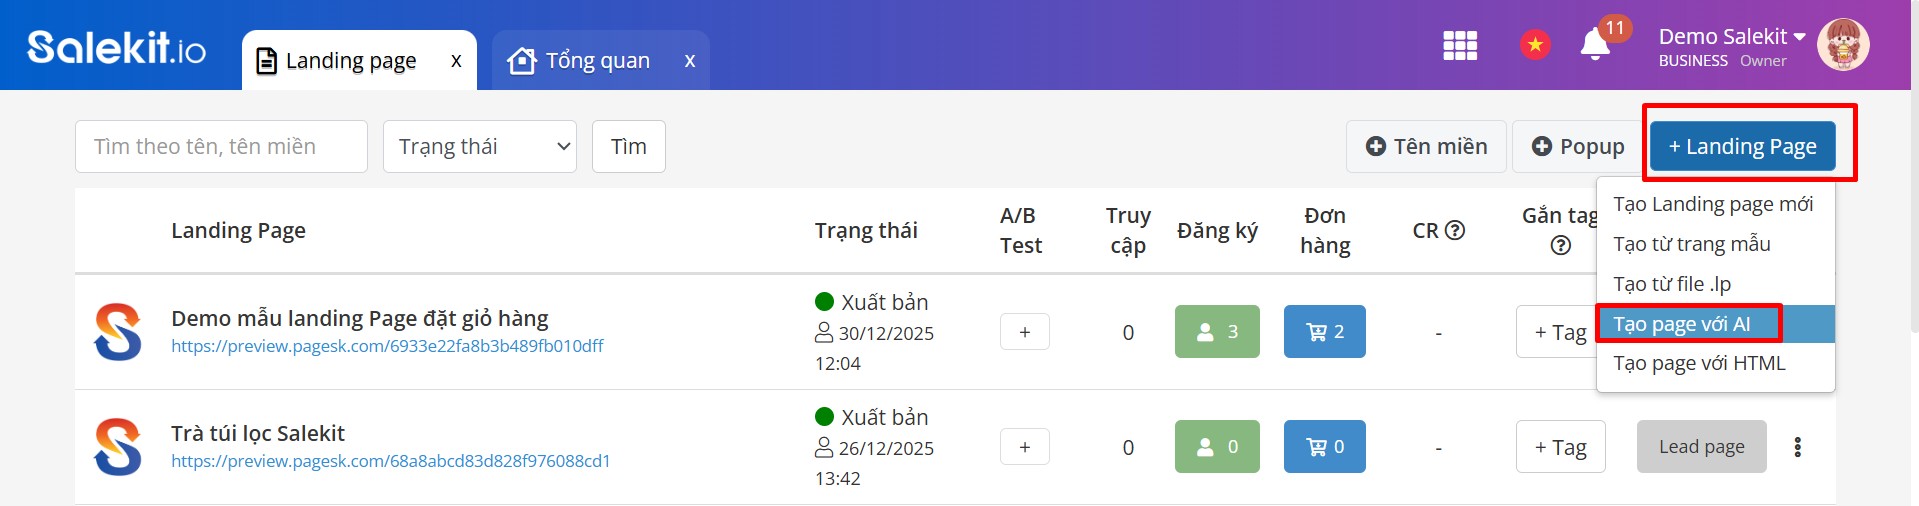
Task: Switch to the Tổng quan tab
Action: click(x=597, y=61)
